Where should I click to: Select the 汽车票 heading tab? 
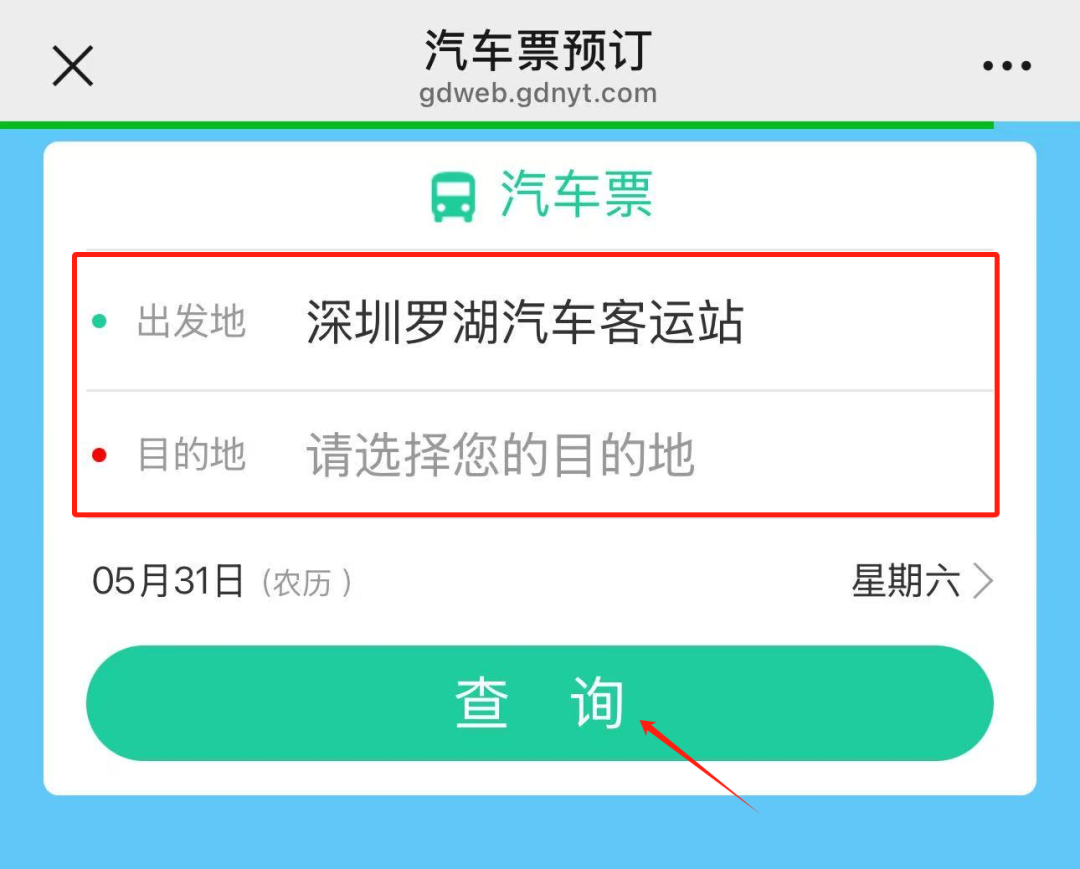(576, 194)
